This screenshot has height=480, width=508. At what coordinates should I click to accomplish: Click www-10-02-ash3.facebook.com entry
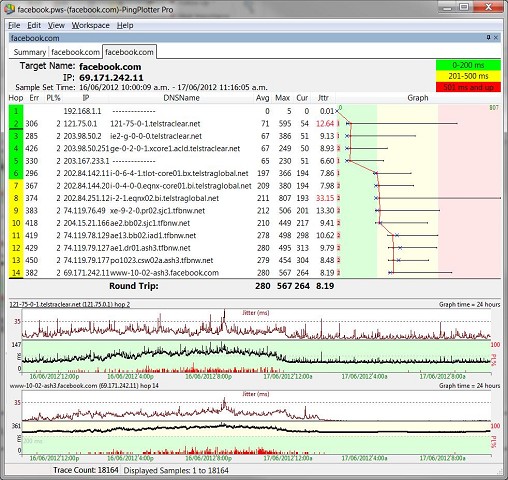pyautogui.click(x=164, y=273)
